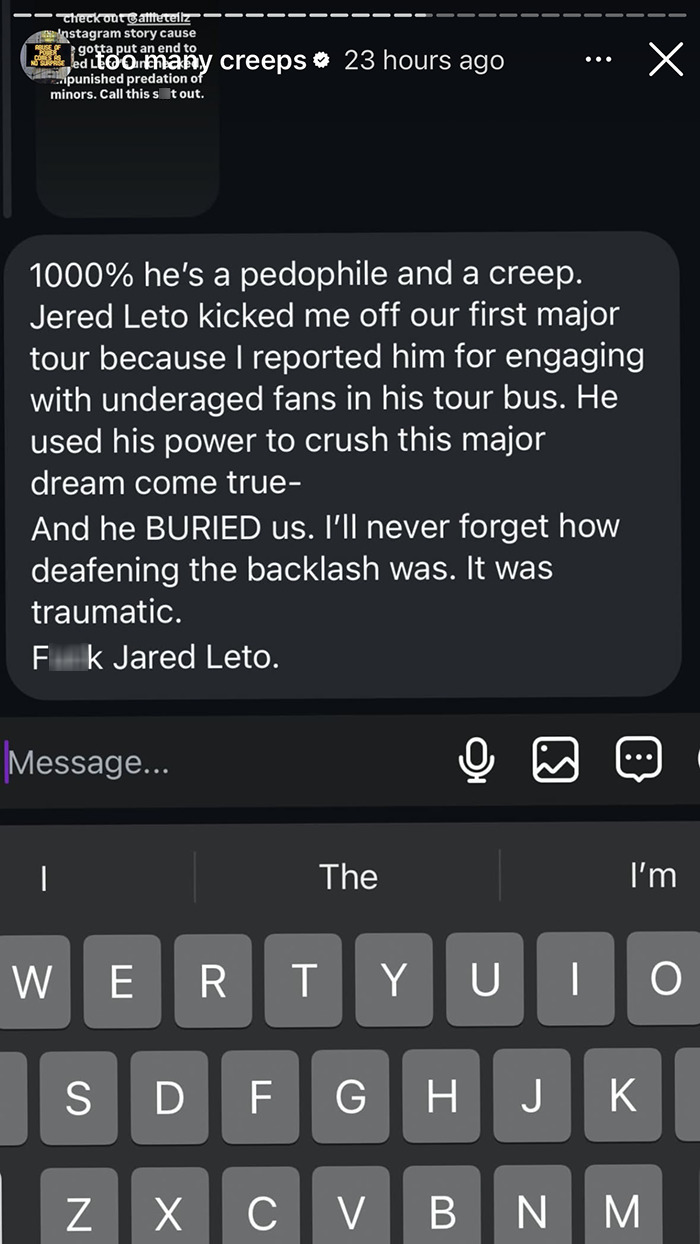Tap the Message input field
The width and height of the screenshot is (700, 1244).
tap(150, 761)
